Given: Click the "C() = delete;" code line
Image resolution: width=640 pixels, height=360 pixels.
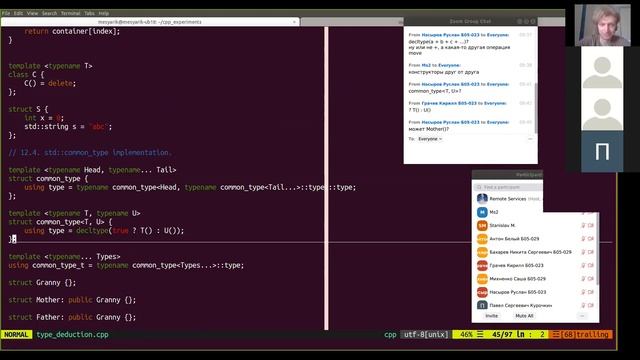Looking at the screenshot, I should tap(50, 83).
